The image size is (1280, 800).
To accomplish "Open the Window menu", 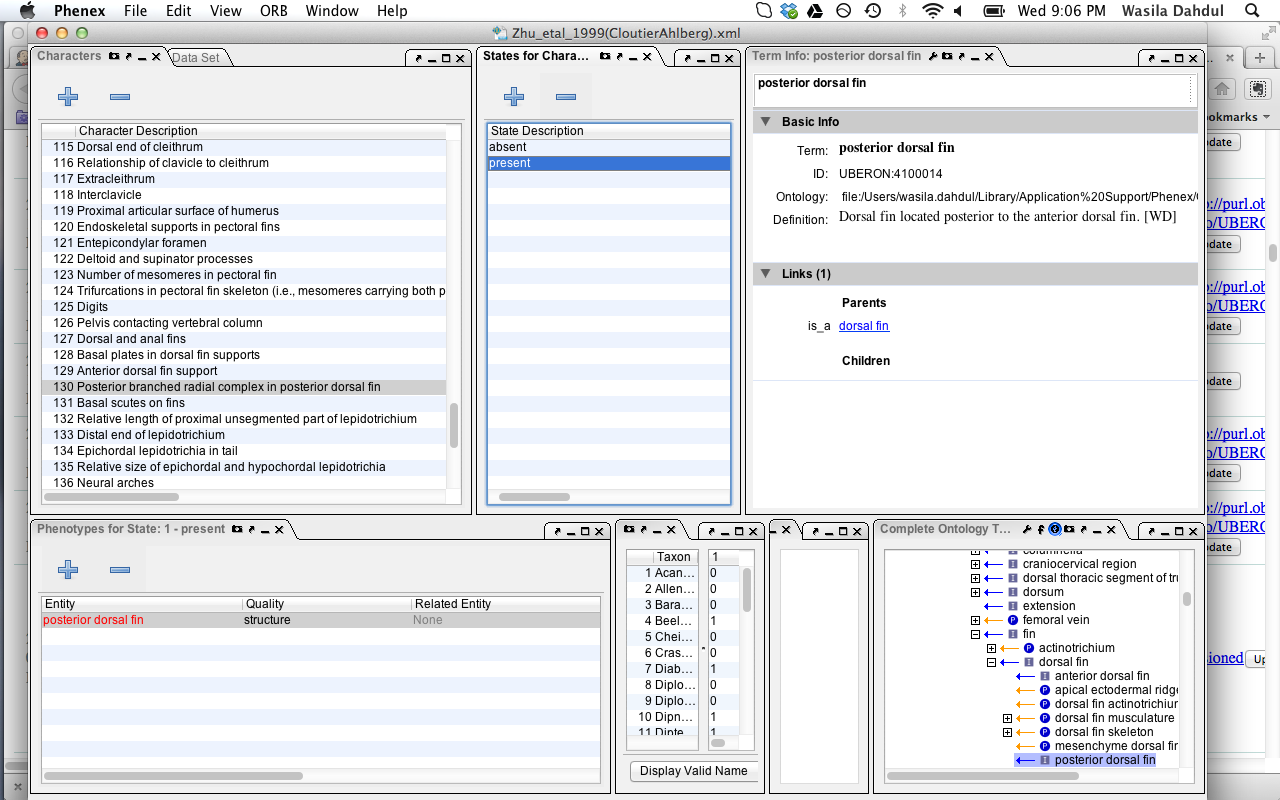I will click(332, 11).
